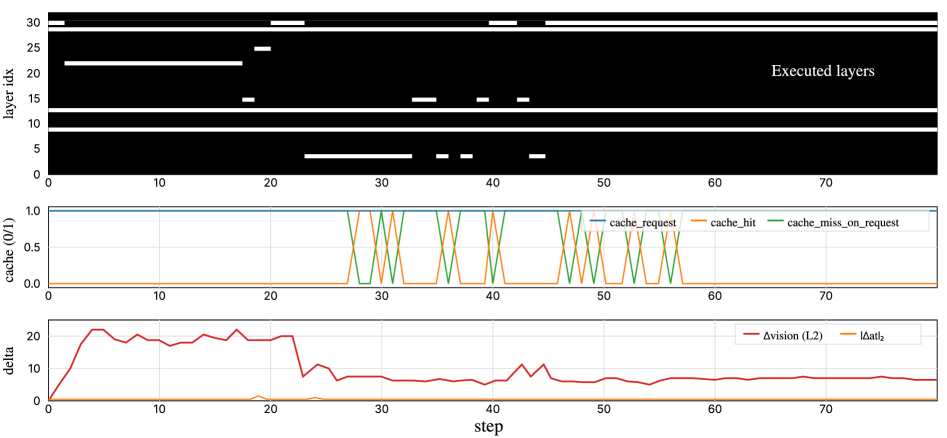This screenshot has height=438, width=947.
Task: Click the "0.5" tick on the cache chart
Action: coord(35,247)
